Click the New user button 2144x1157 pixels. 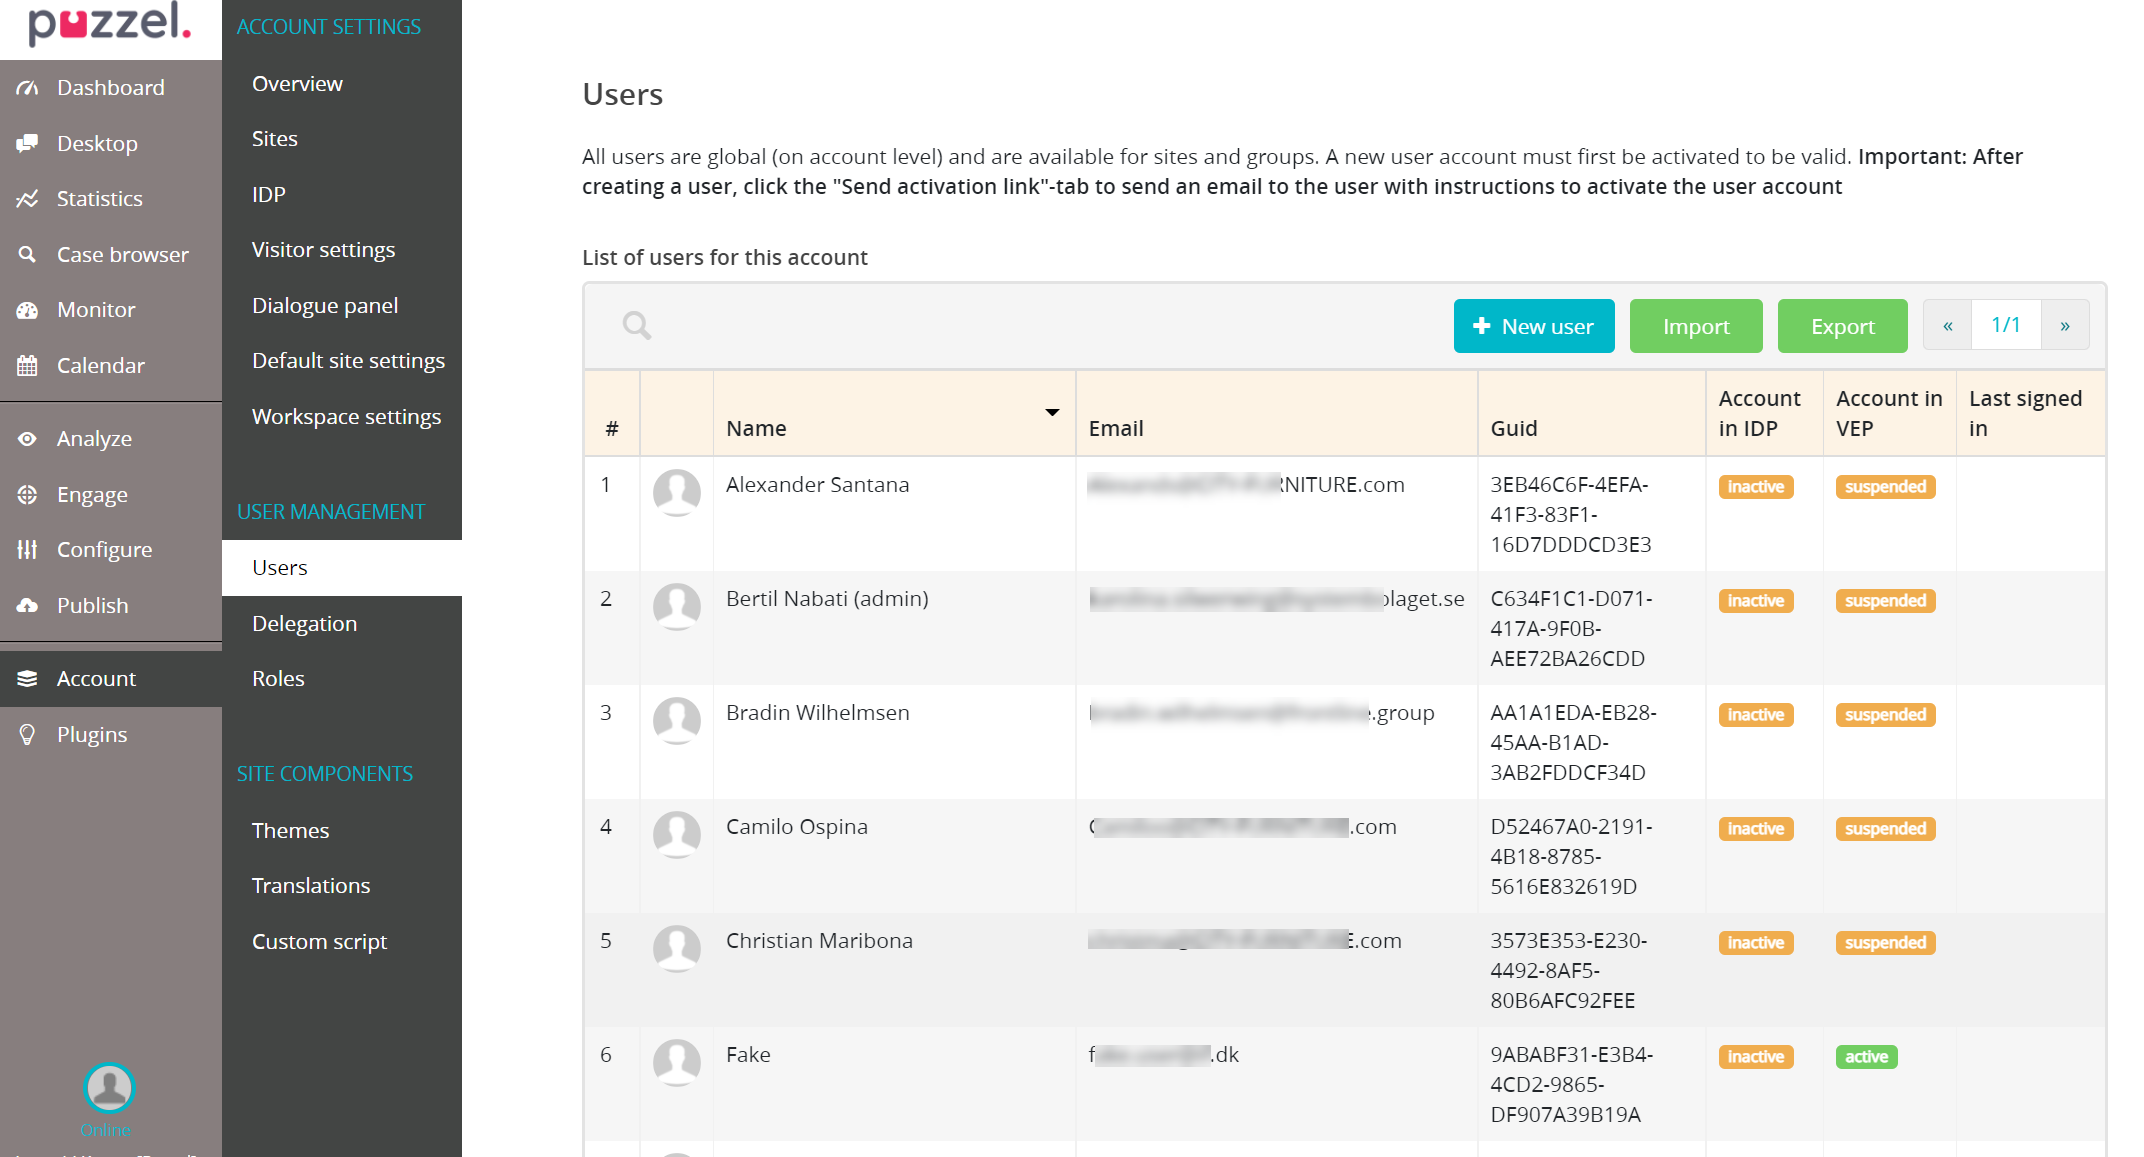click(1534, 327)
